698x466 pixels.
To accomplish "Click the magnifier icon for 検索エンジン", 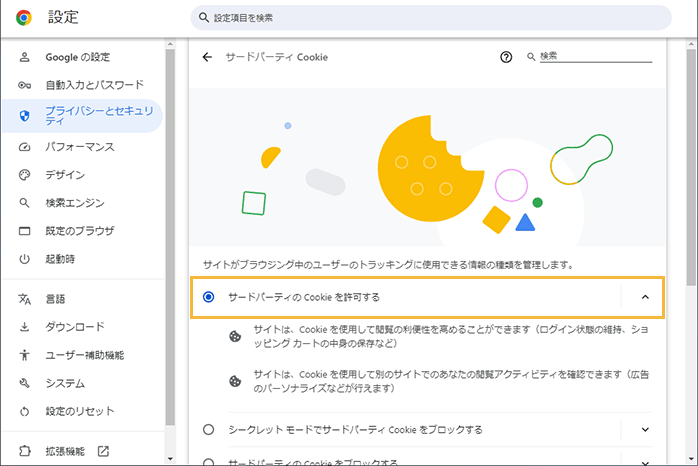I will coord(24,203).
